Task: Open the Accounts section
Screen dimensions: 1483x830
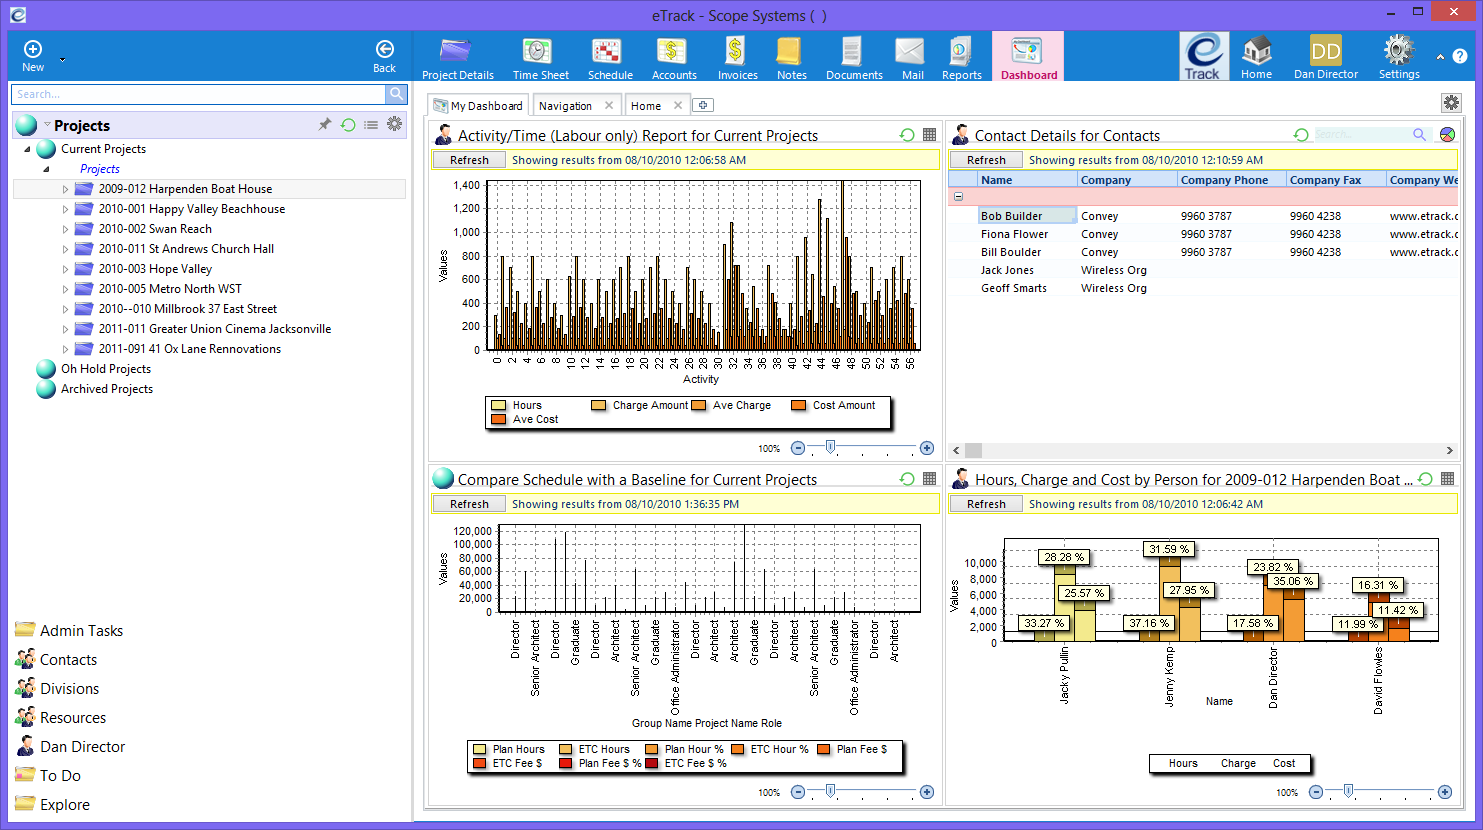Action: 673,55
